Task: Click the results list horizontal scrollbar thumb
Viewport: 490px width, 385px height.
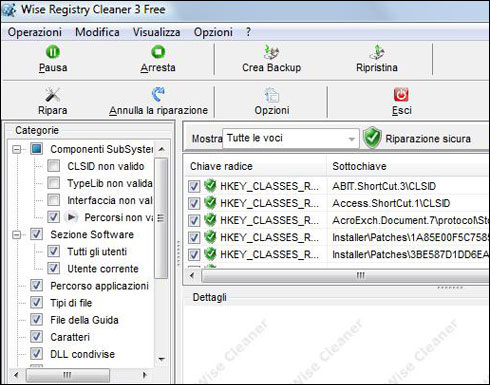Action: pos(346,276)
